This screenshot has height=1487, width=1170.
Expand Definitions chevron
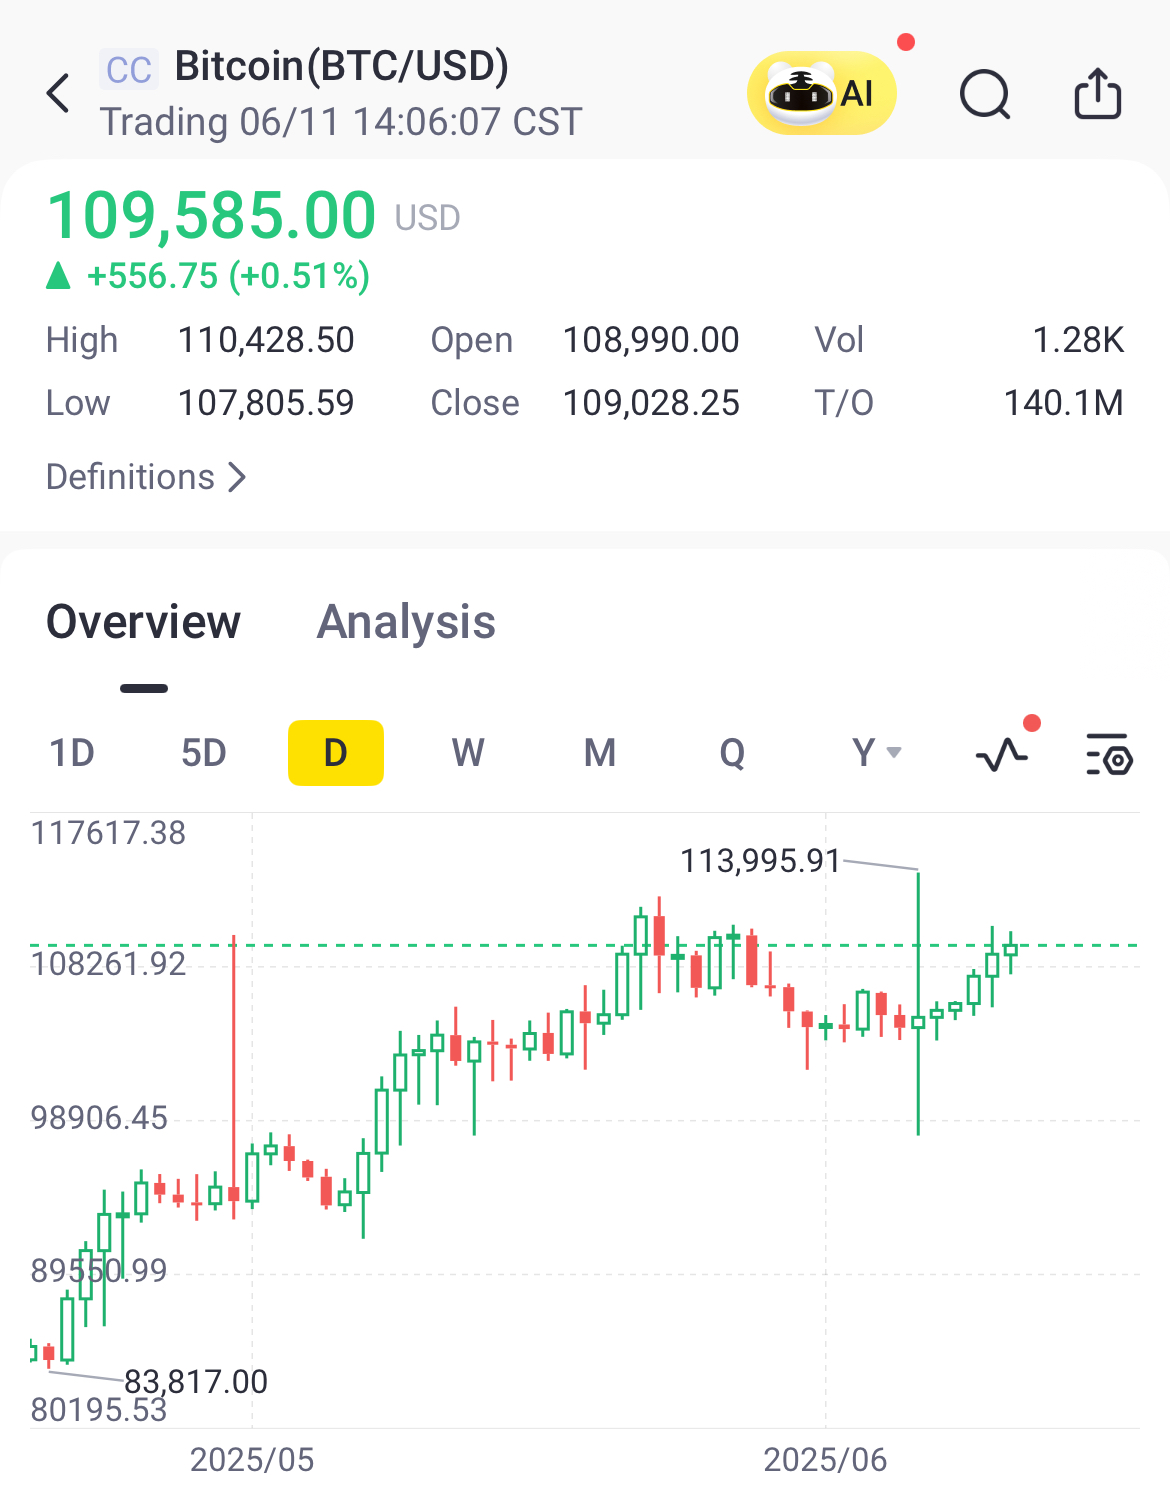point(146,477)
